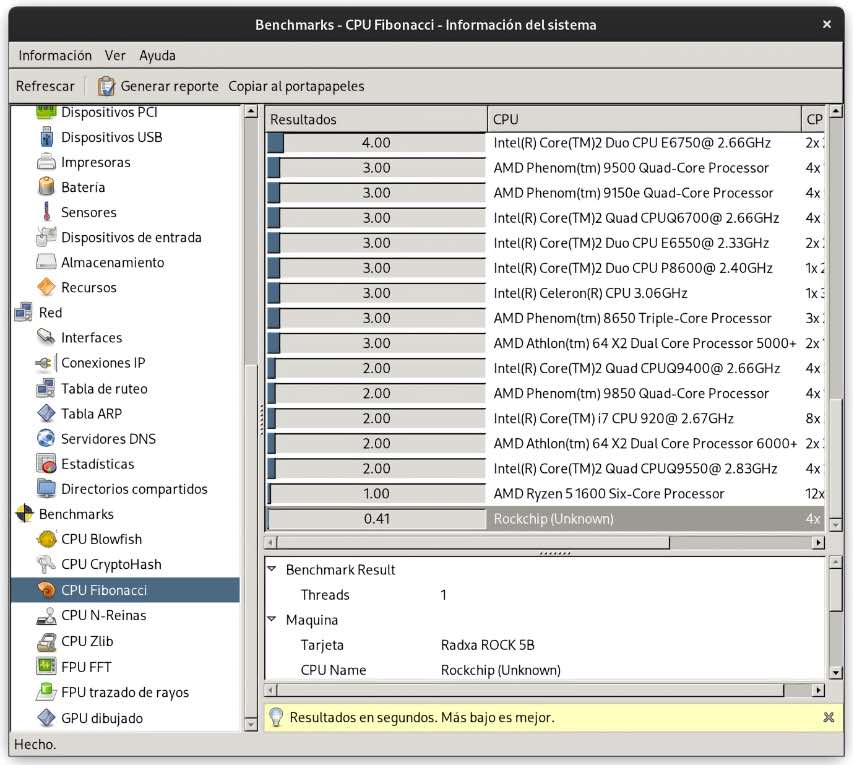Collapse the Maquina section

tap(272, 619)
